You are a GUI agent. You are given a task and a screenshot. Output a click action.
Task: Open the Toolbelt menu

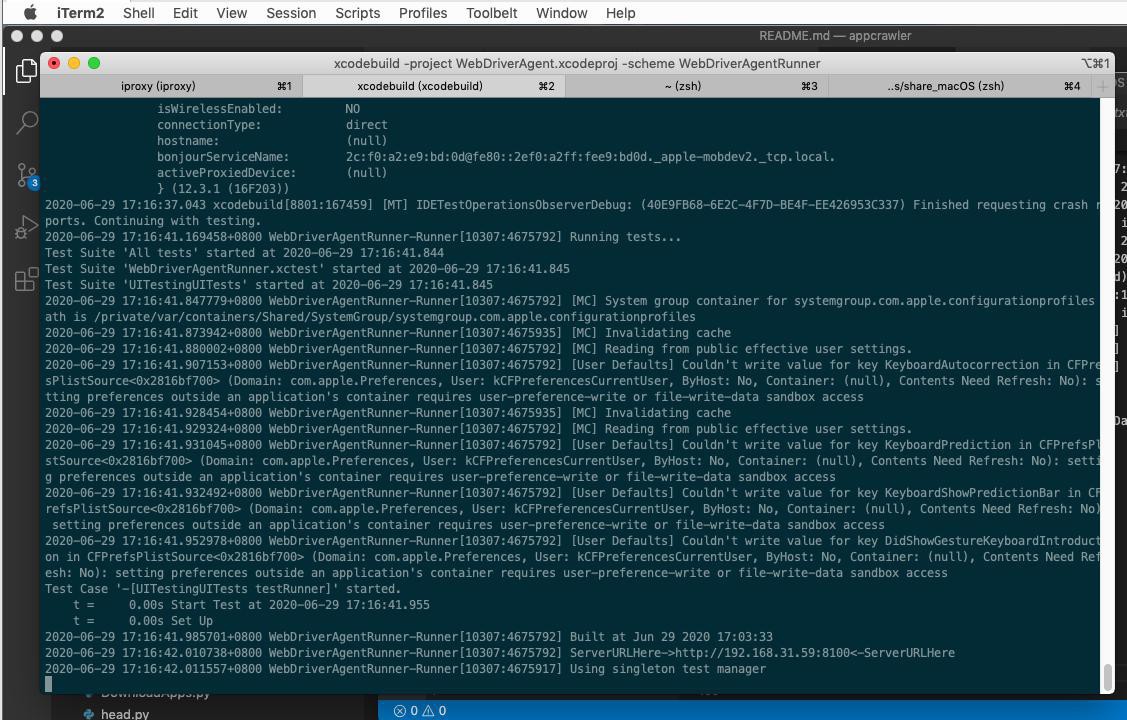point(492,13)
